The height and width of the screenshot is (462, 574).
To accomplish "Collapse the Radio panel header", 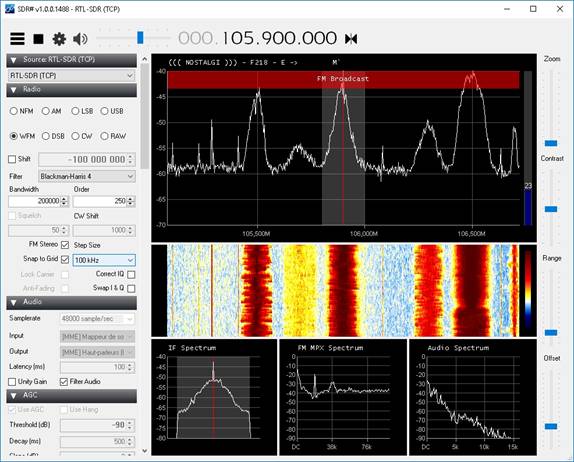I will tap(72, 90).
